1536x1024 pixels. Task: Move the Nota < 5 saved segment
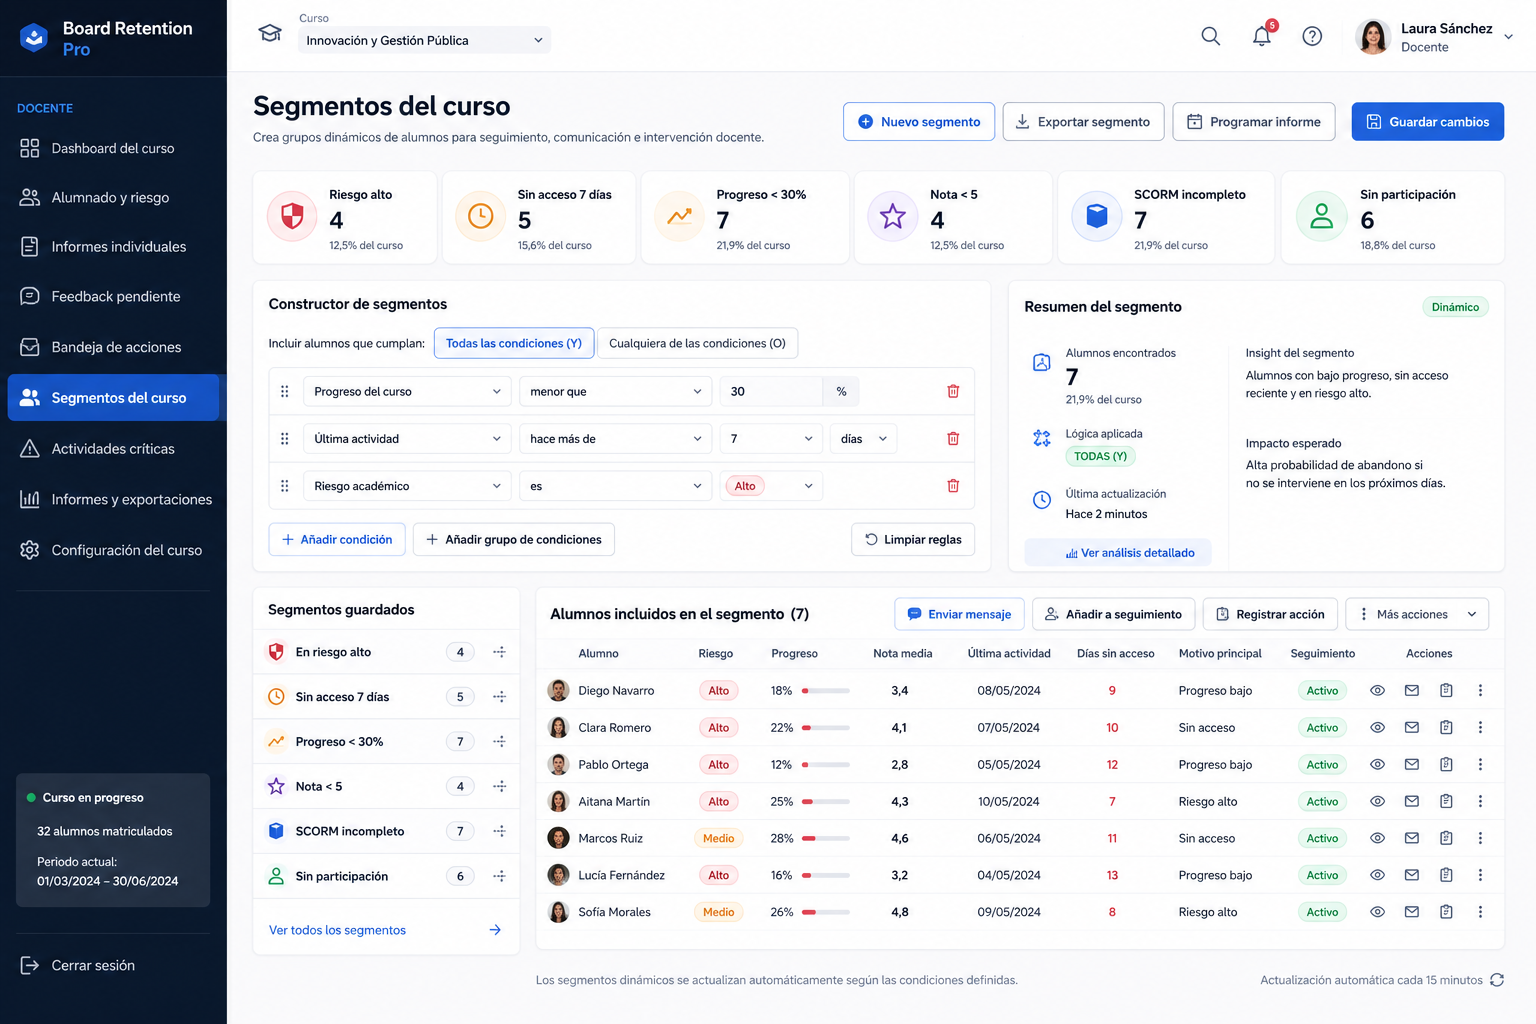pos(499,786)
